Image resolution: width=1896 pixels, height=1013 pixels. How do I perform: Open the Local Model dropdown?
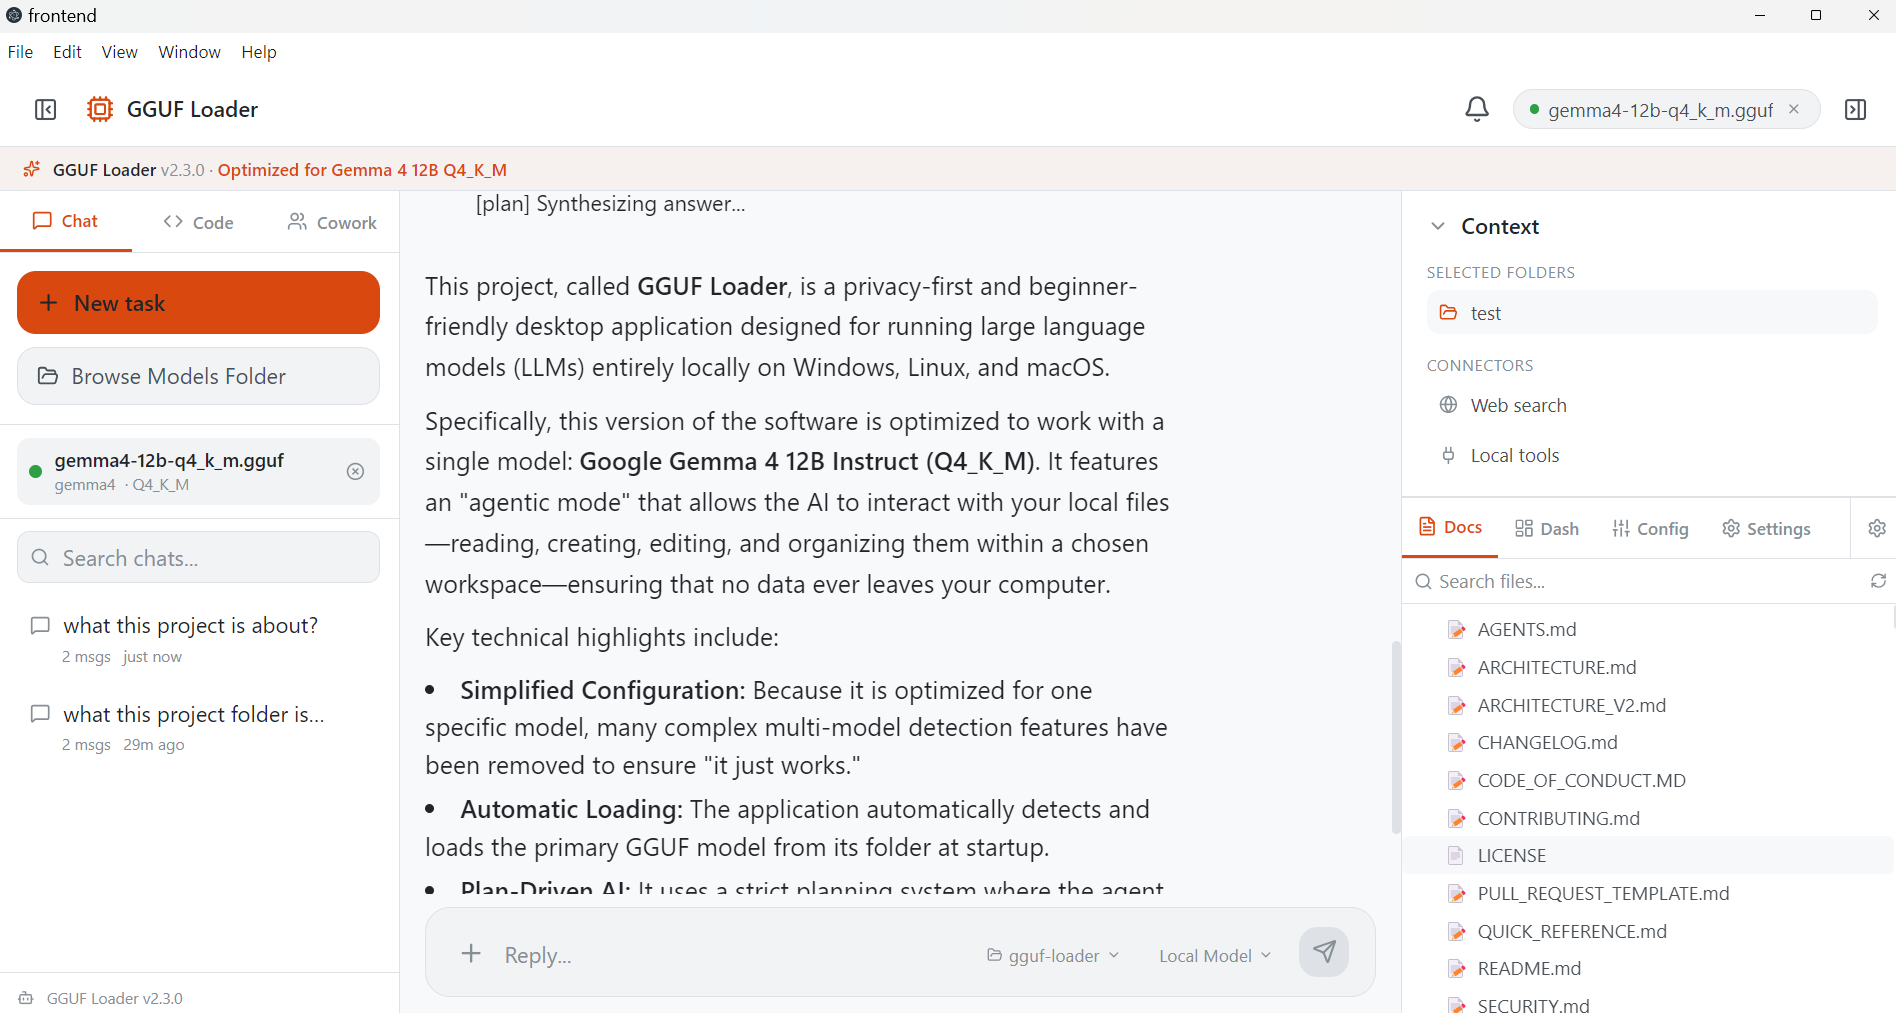pos(1214,955)
